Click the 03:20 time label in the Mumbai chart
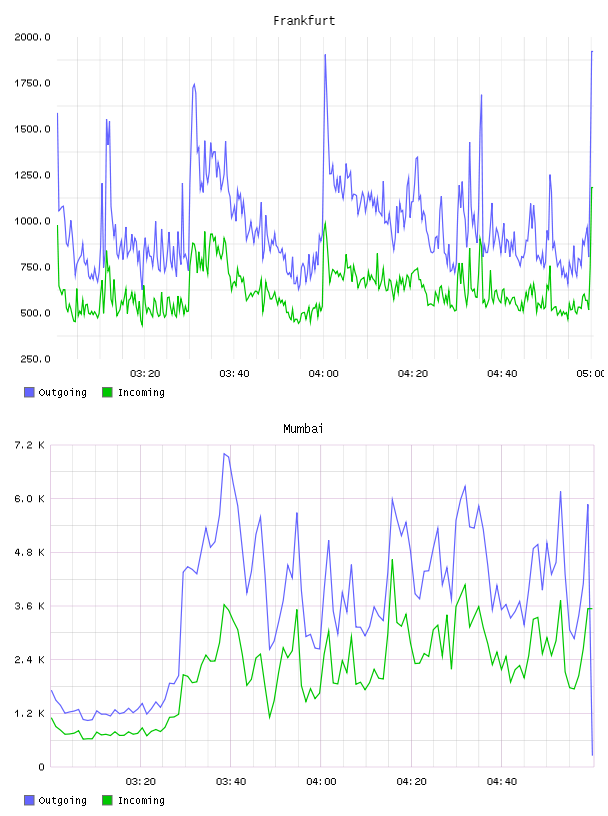Screen dimensions: 608x816 tap(141, 782)
